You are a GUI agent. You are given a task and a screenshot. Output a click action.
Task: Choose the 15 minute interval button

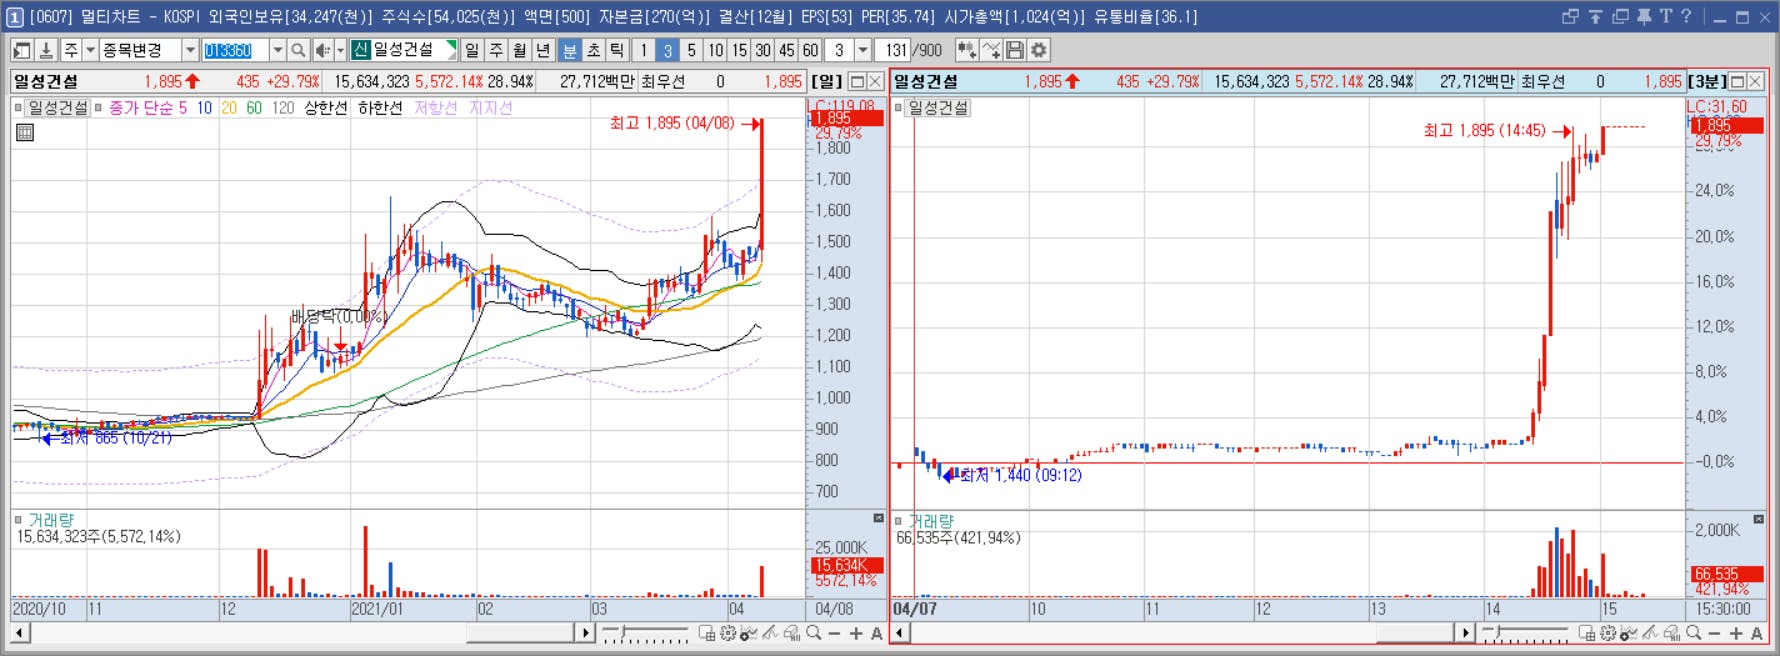[x=739, y=50]
